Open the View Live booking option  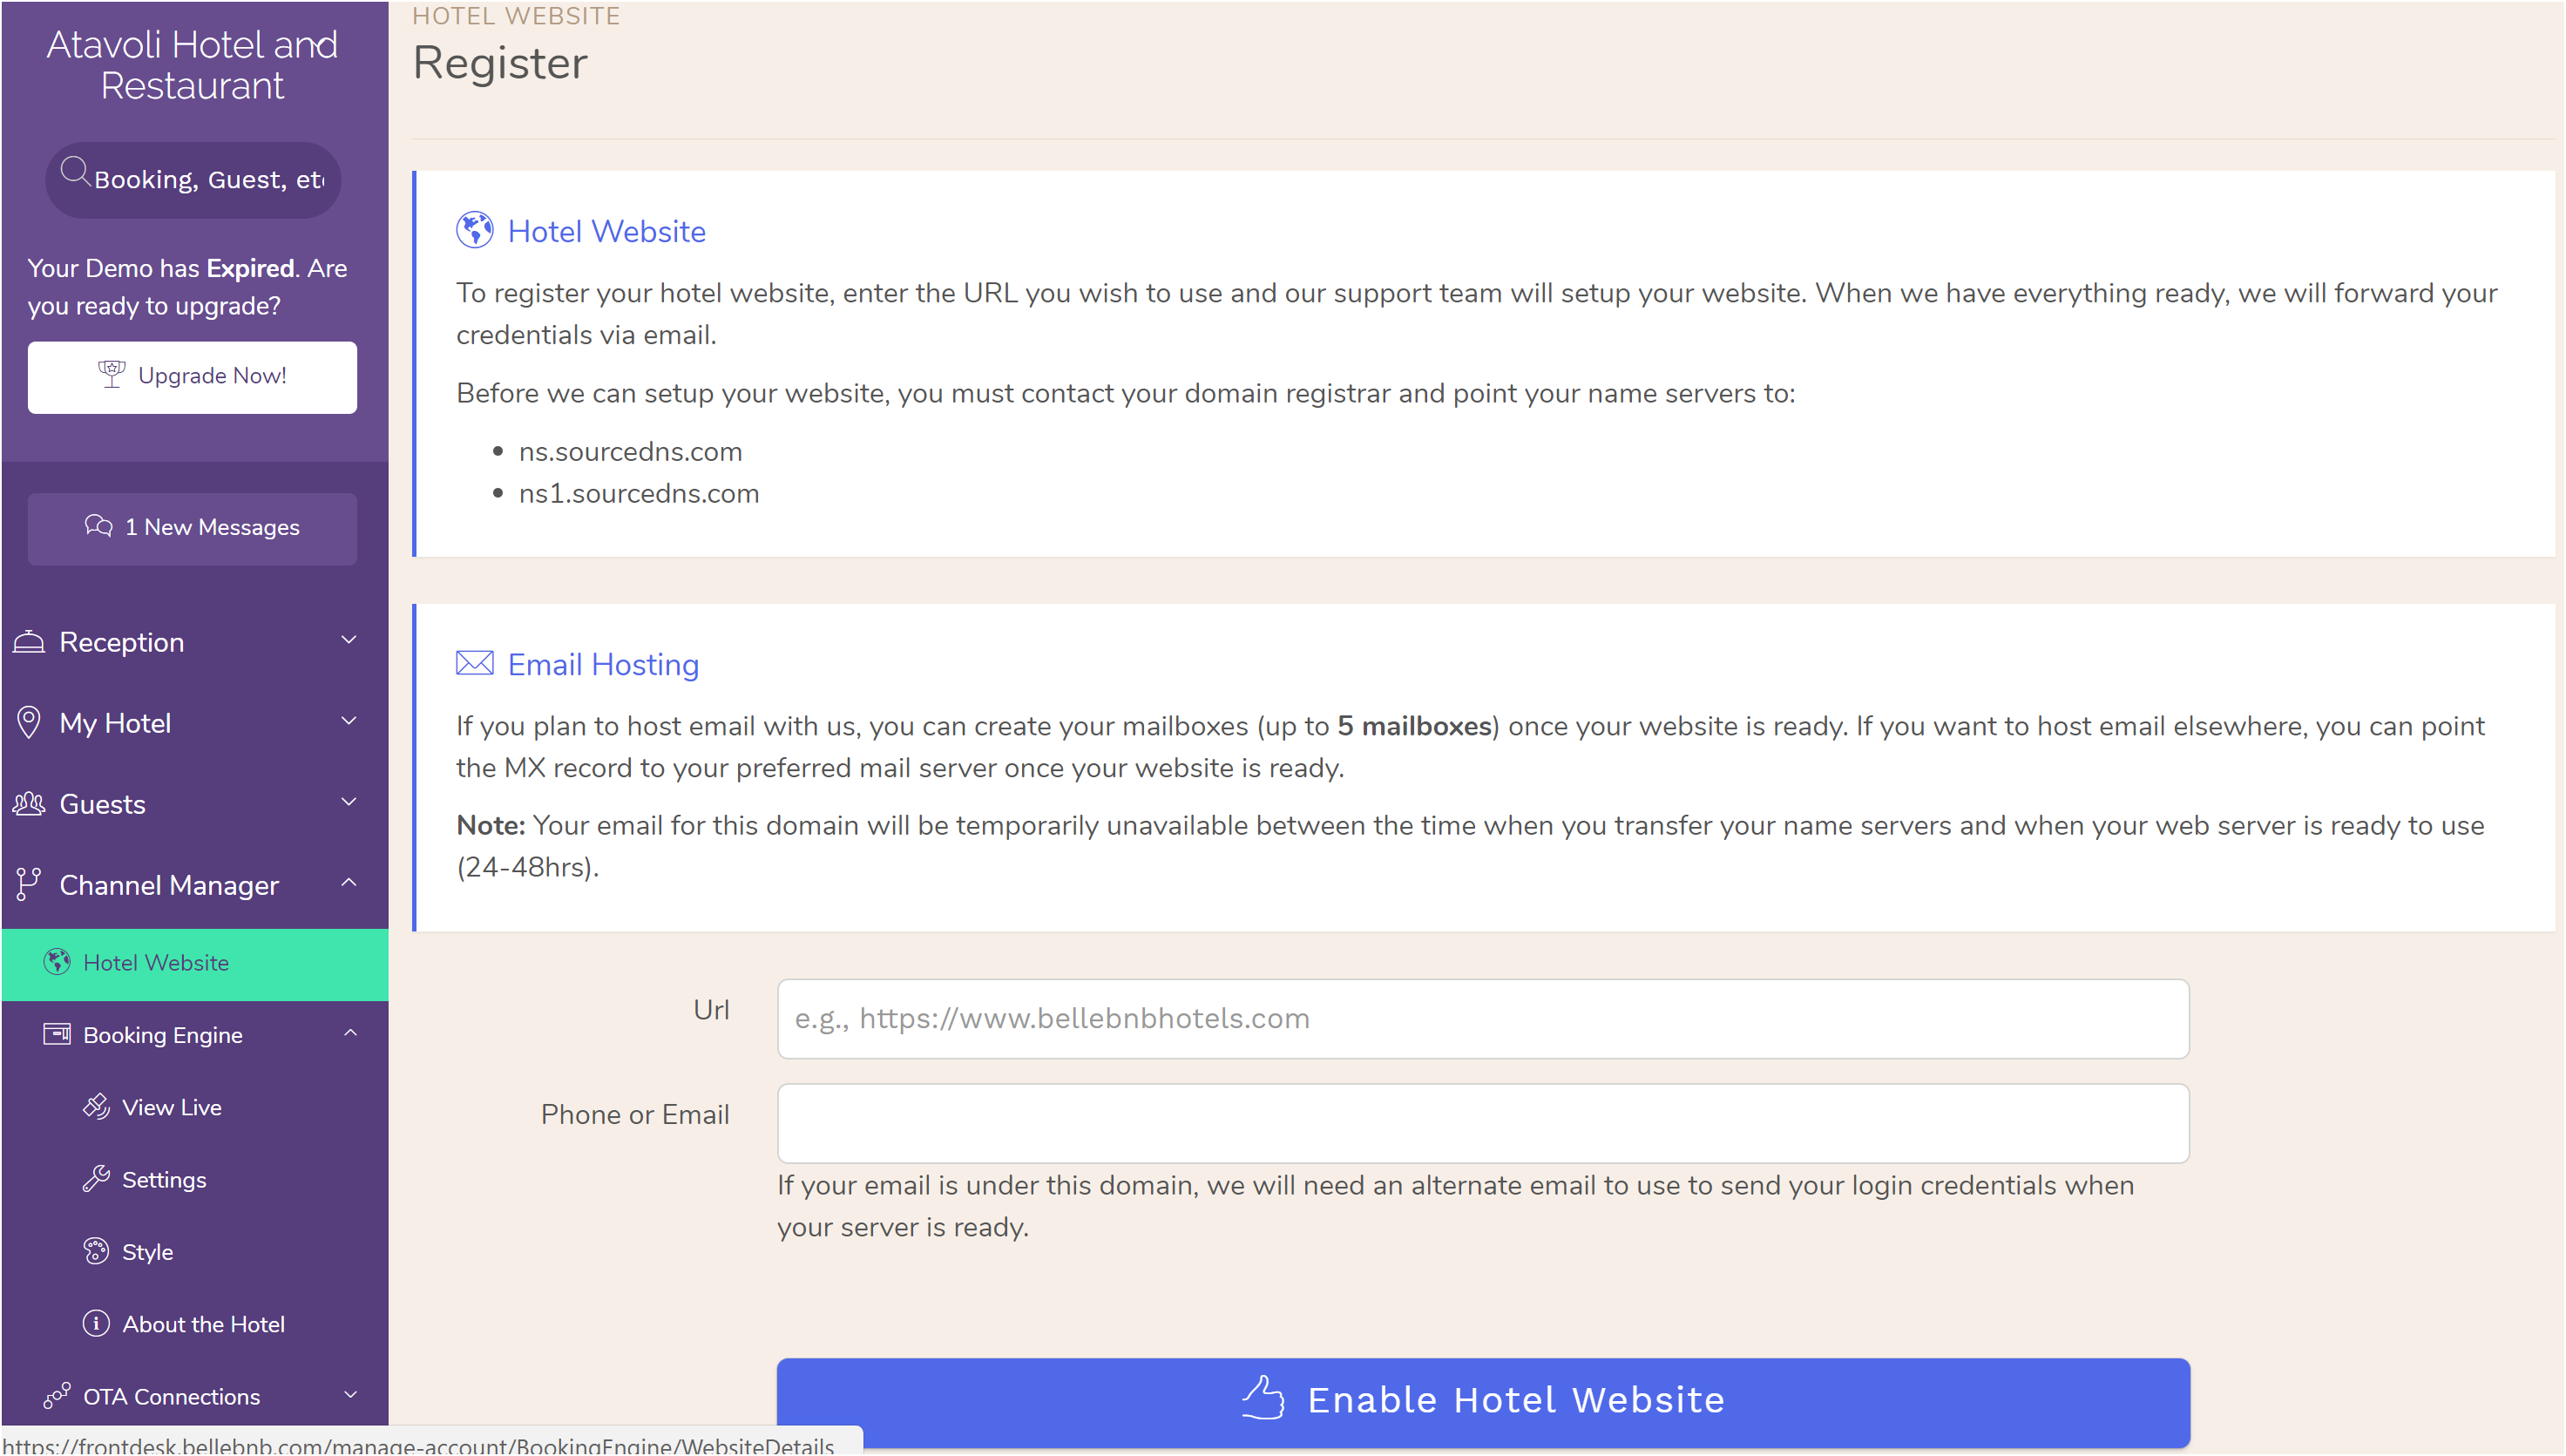173,1107
